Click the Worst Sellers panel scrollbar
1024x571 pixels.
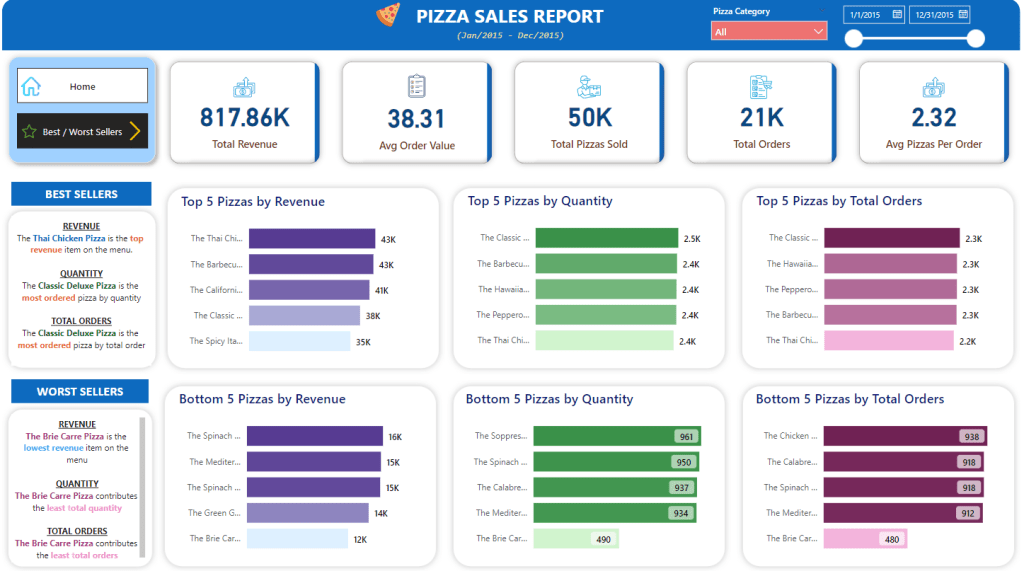pyautogui.click(x=141, y=485)
